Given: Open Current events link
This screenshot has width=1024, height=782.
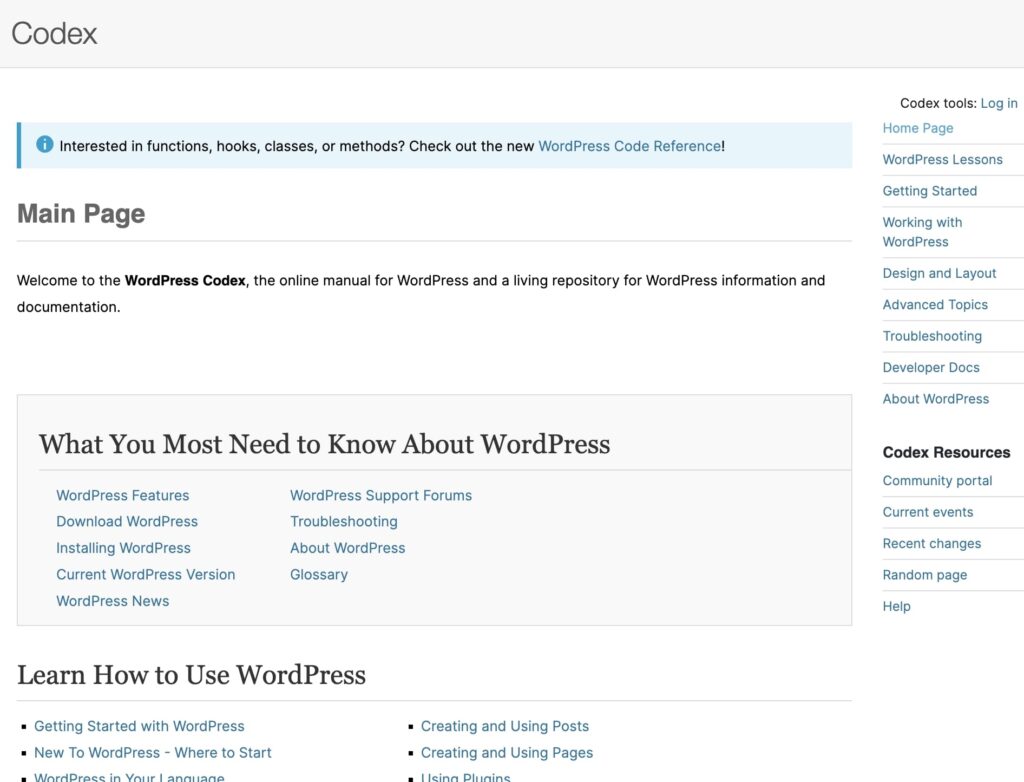Looking at the screenshot, I should point(927,512).
